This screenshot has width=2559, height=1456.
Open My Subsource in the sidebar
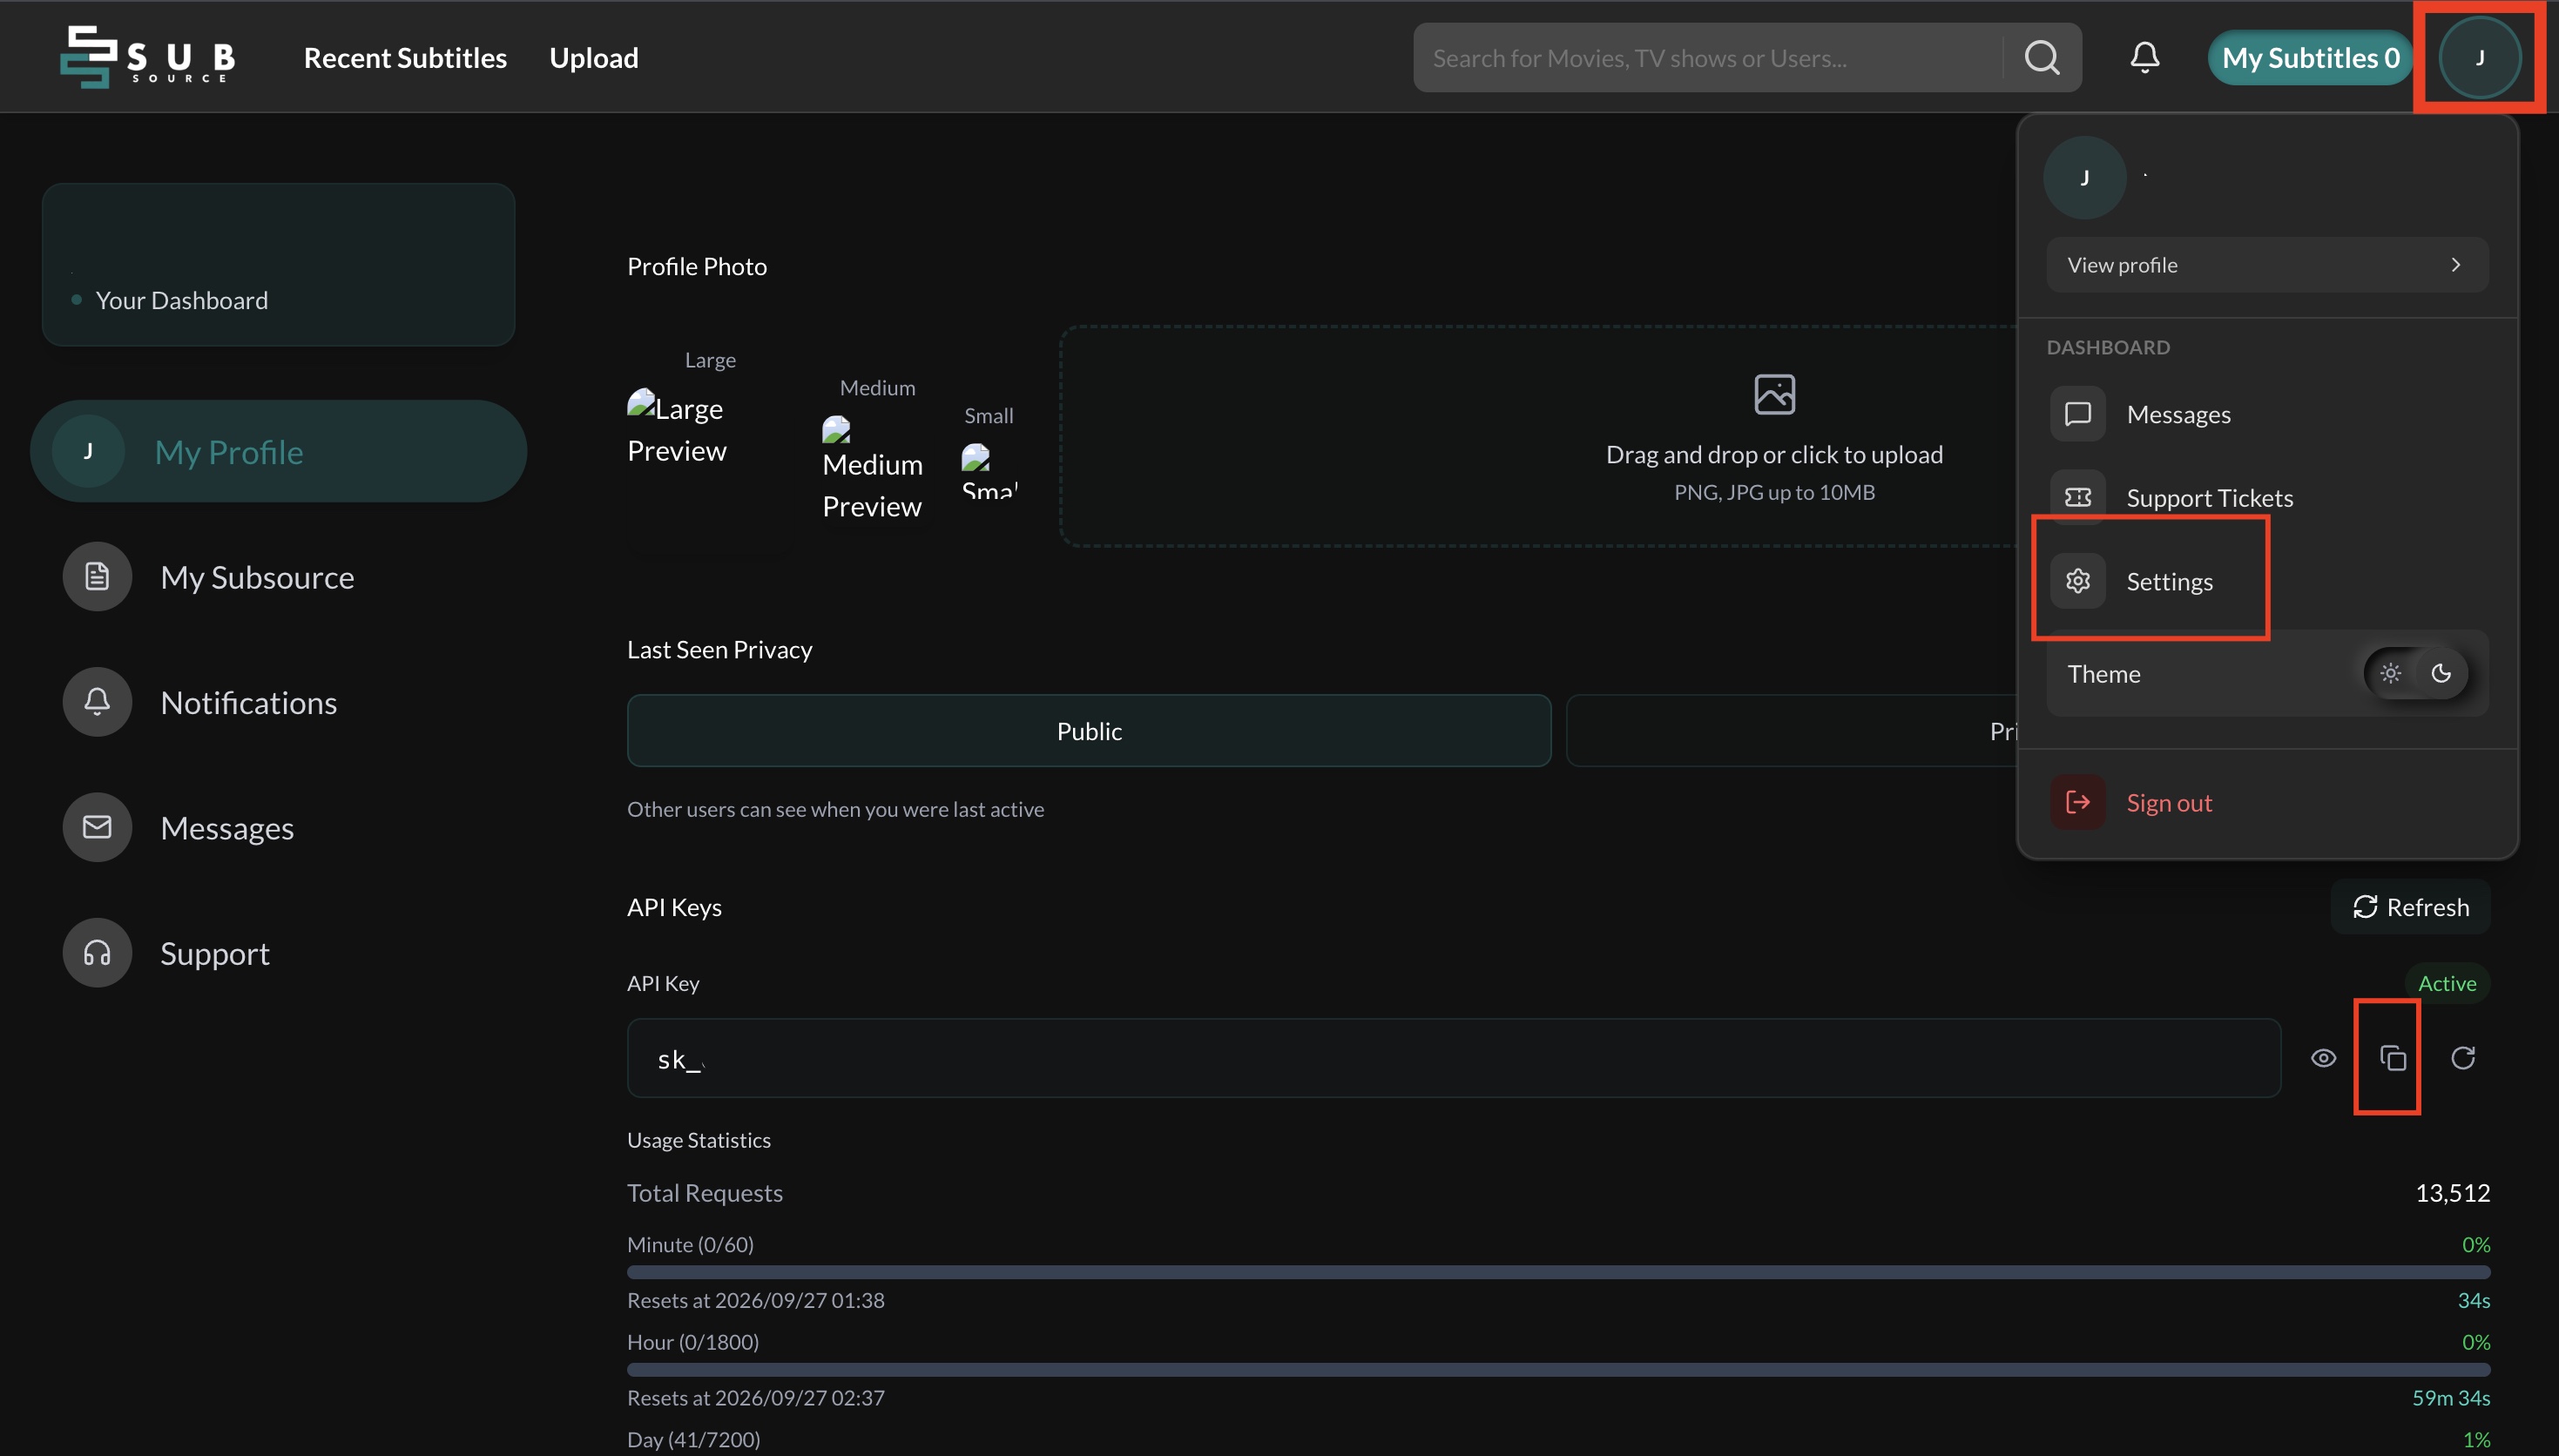point(278,577)
